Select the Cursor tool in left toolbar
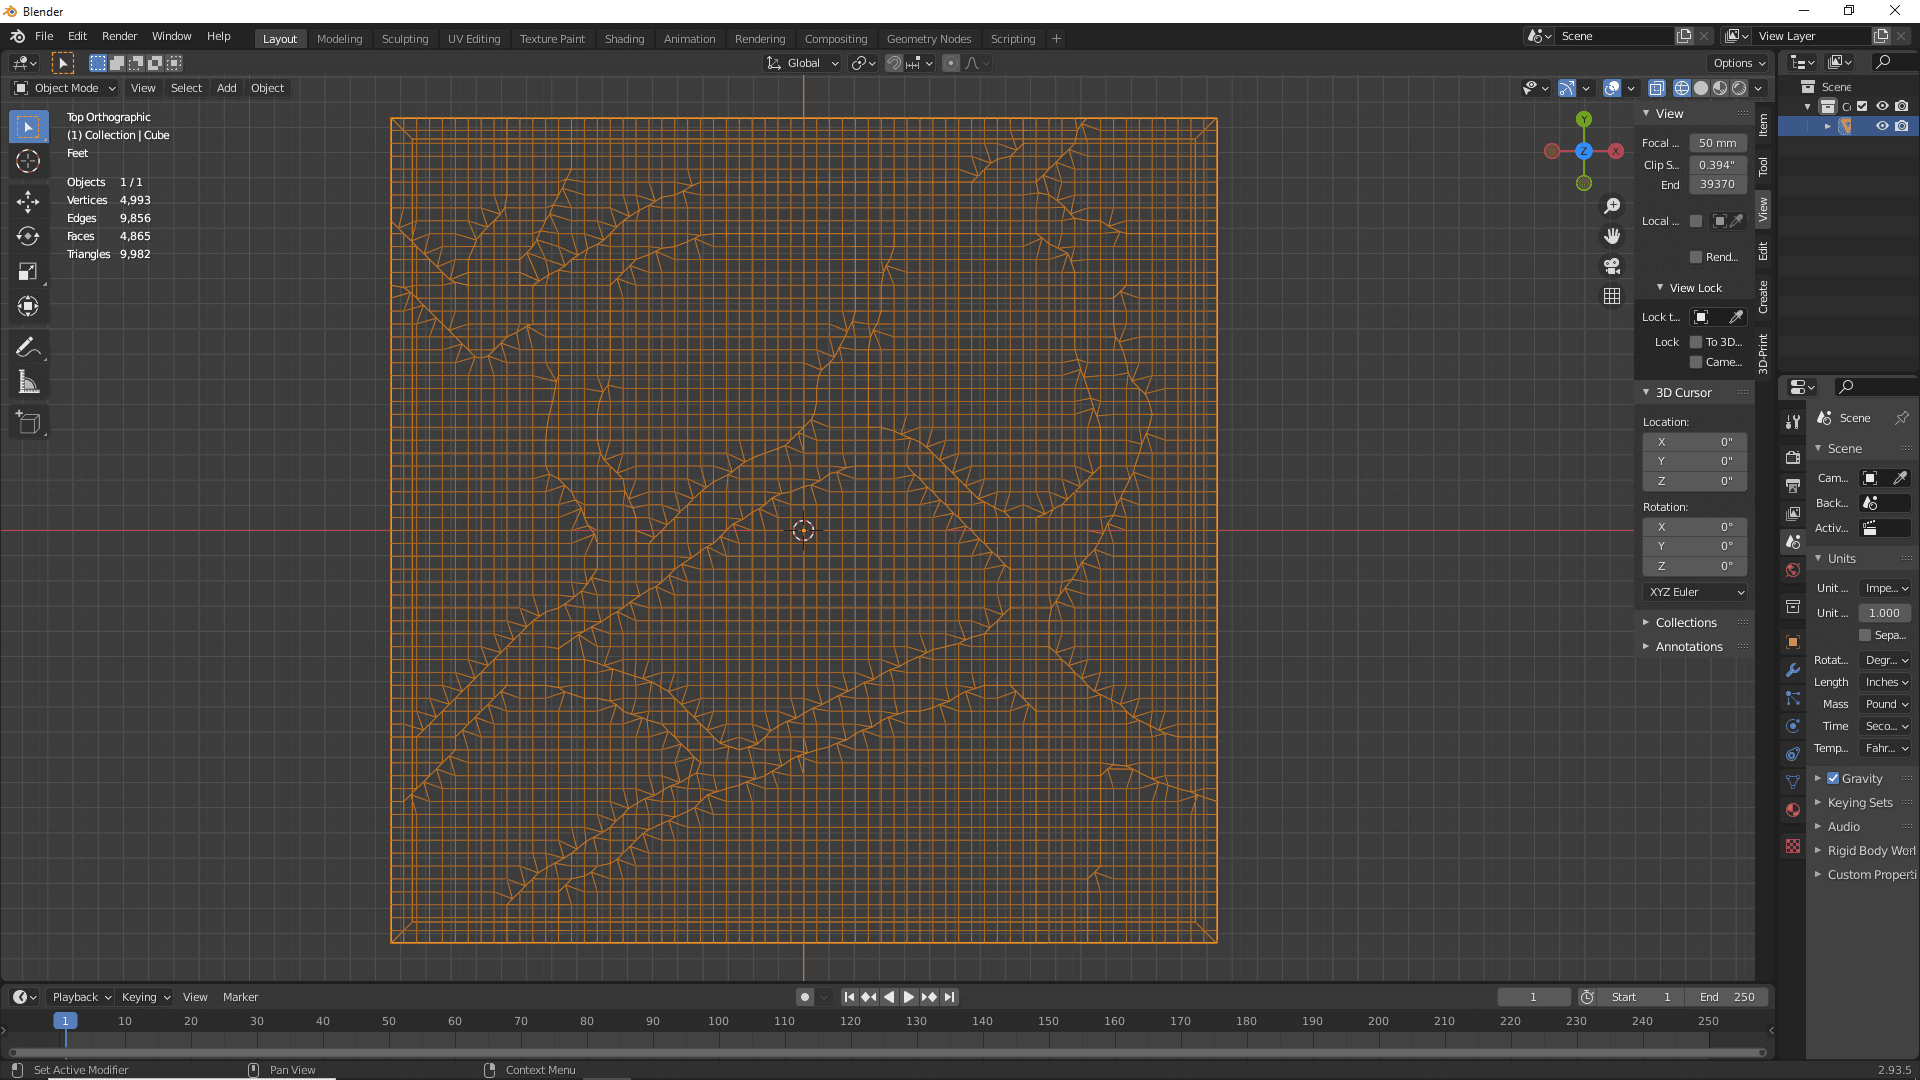The image size is (1920, 1080). click(x=28, y=162)
